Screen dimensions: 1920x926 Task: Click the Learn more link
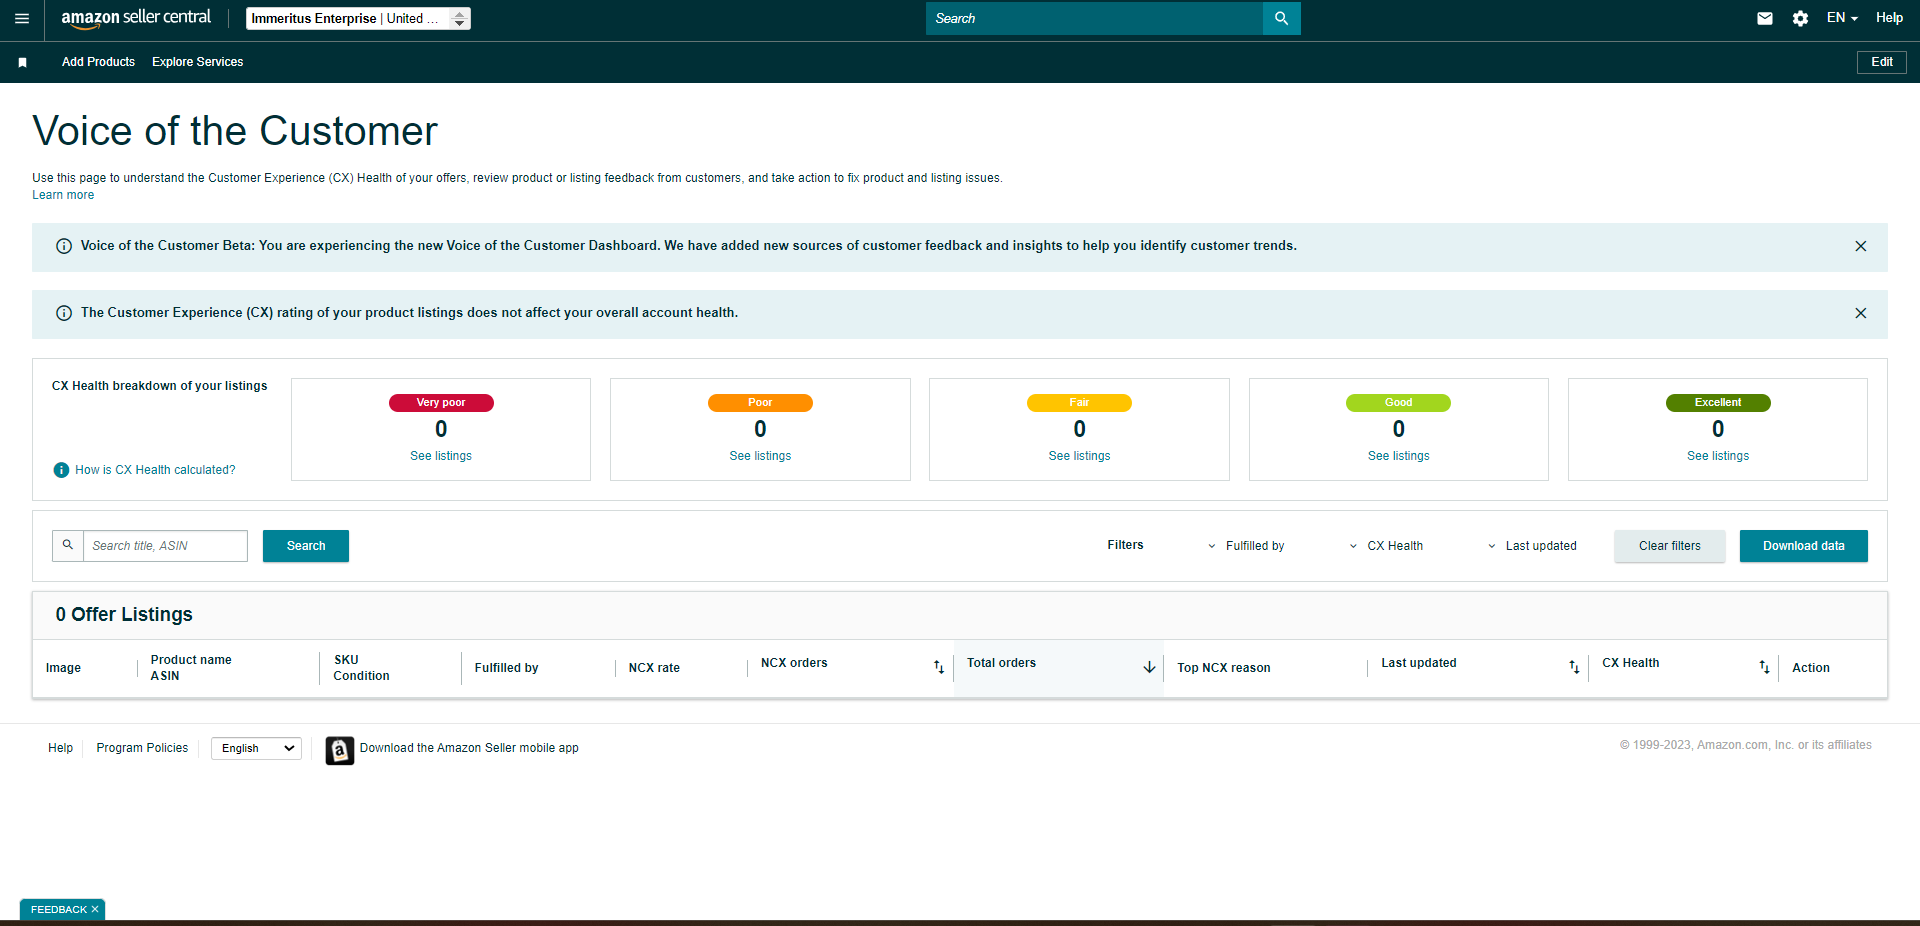pyautogui.click(x=63, y=195)
